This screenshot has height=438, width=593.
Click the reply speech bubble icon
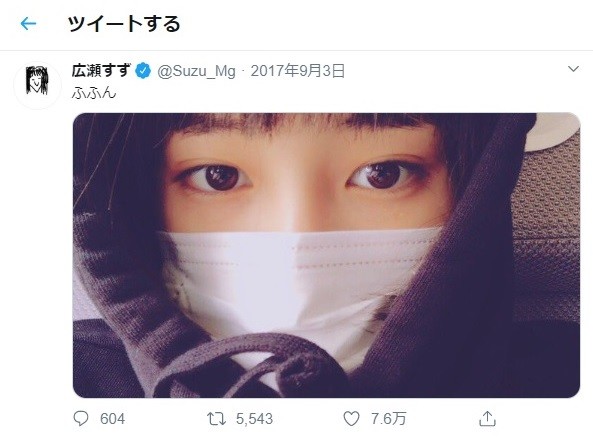pos(81,418)
